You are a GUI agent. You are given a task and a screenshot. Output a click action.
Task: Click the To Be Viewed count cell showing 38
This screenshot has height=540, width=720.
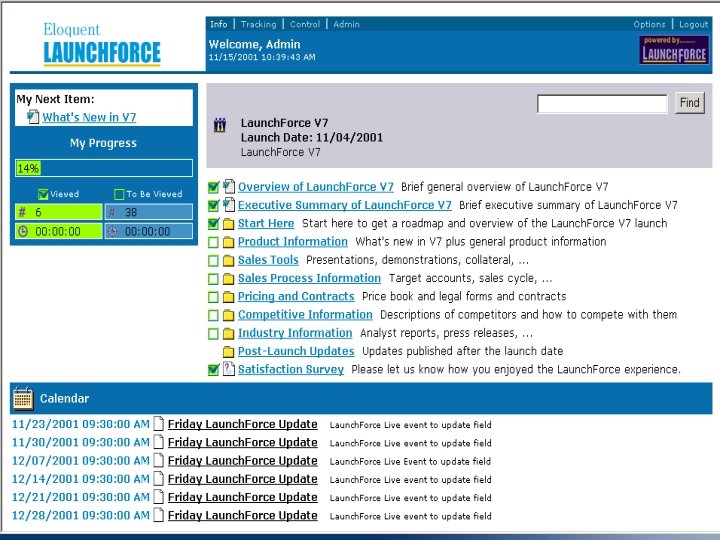149,212
